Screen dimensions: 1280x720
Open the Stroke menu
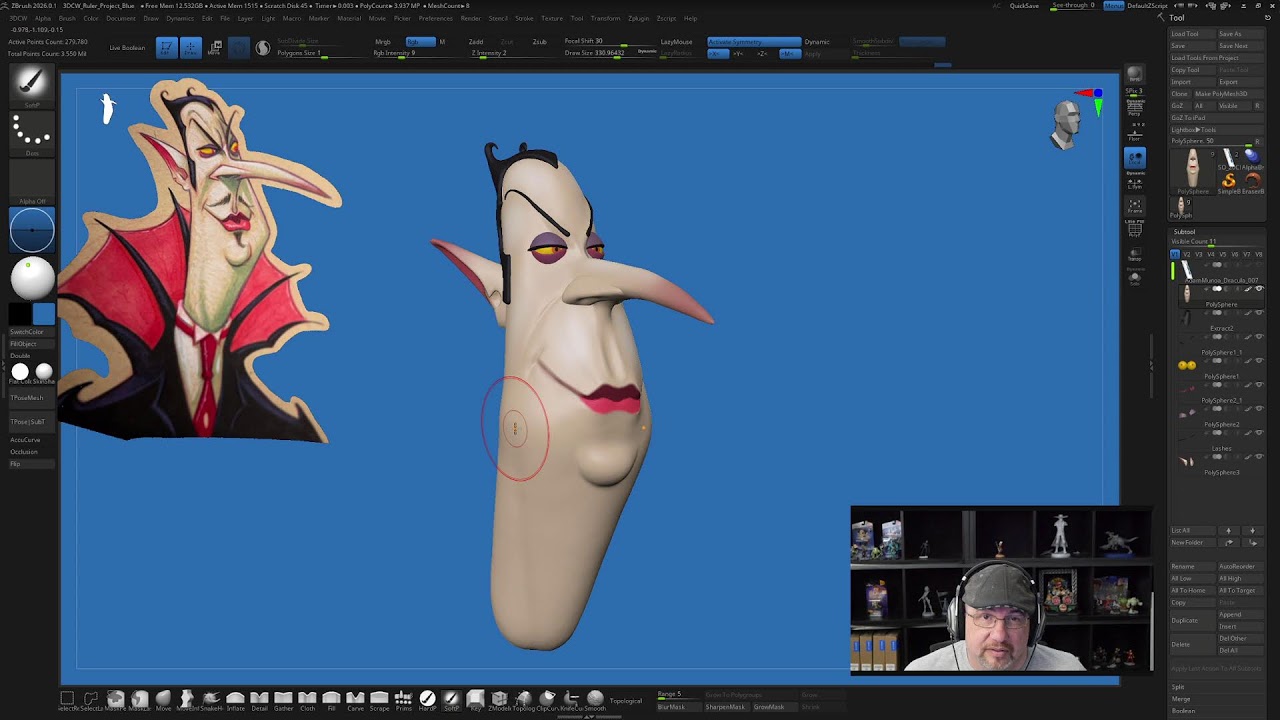[x=524, y=18]
